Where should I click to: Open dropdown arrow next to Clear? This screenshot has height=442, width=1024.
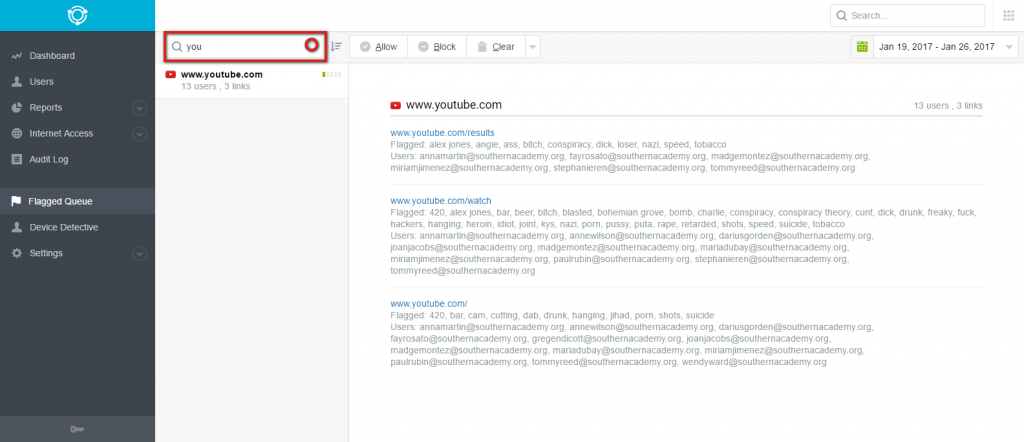coord(533,47)
